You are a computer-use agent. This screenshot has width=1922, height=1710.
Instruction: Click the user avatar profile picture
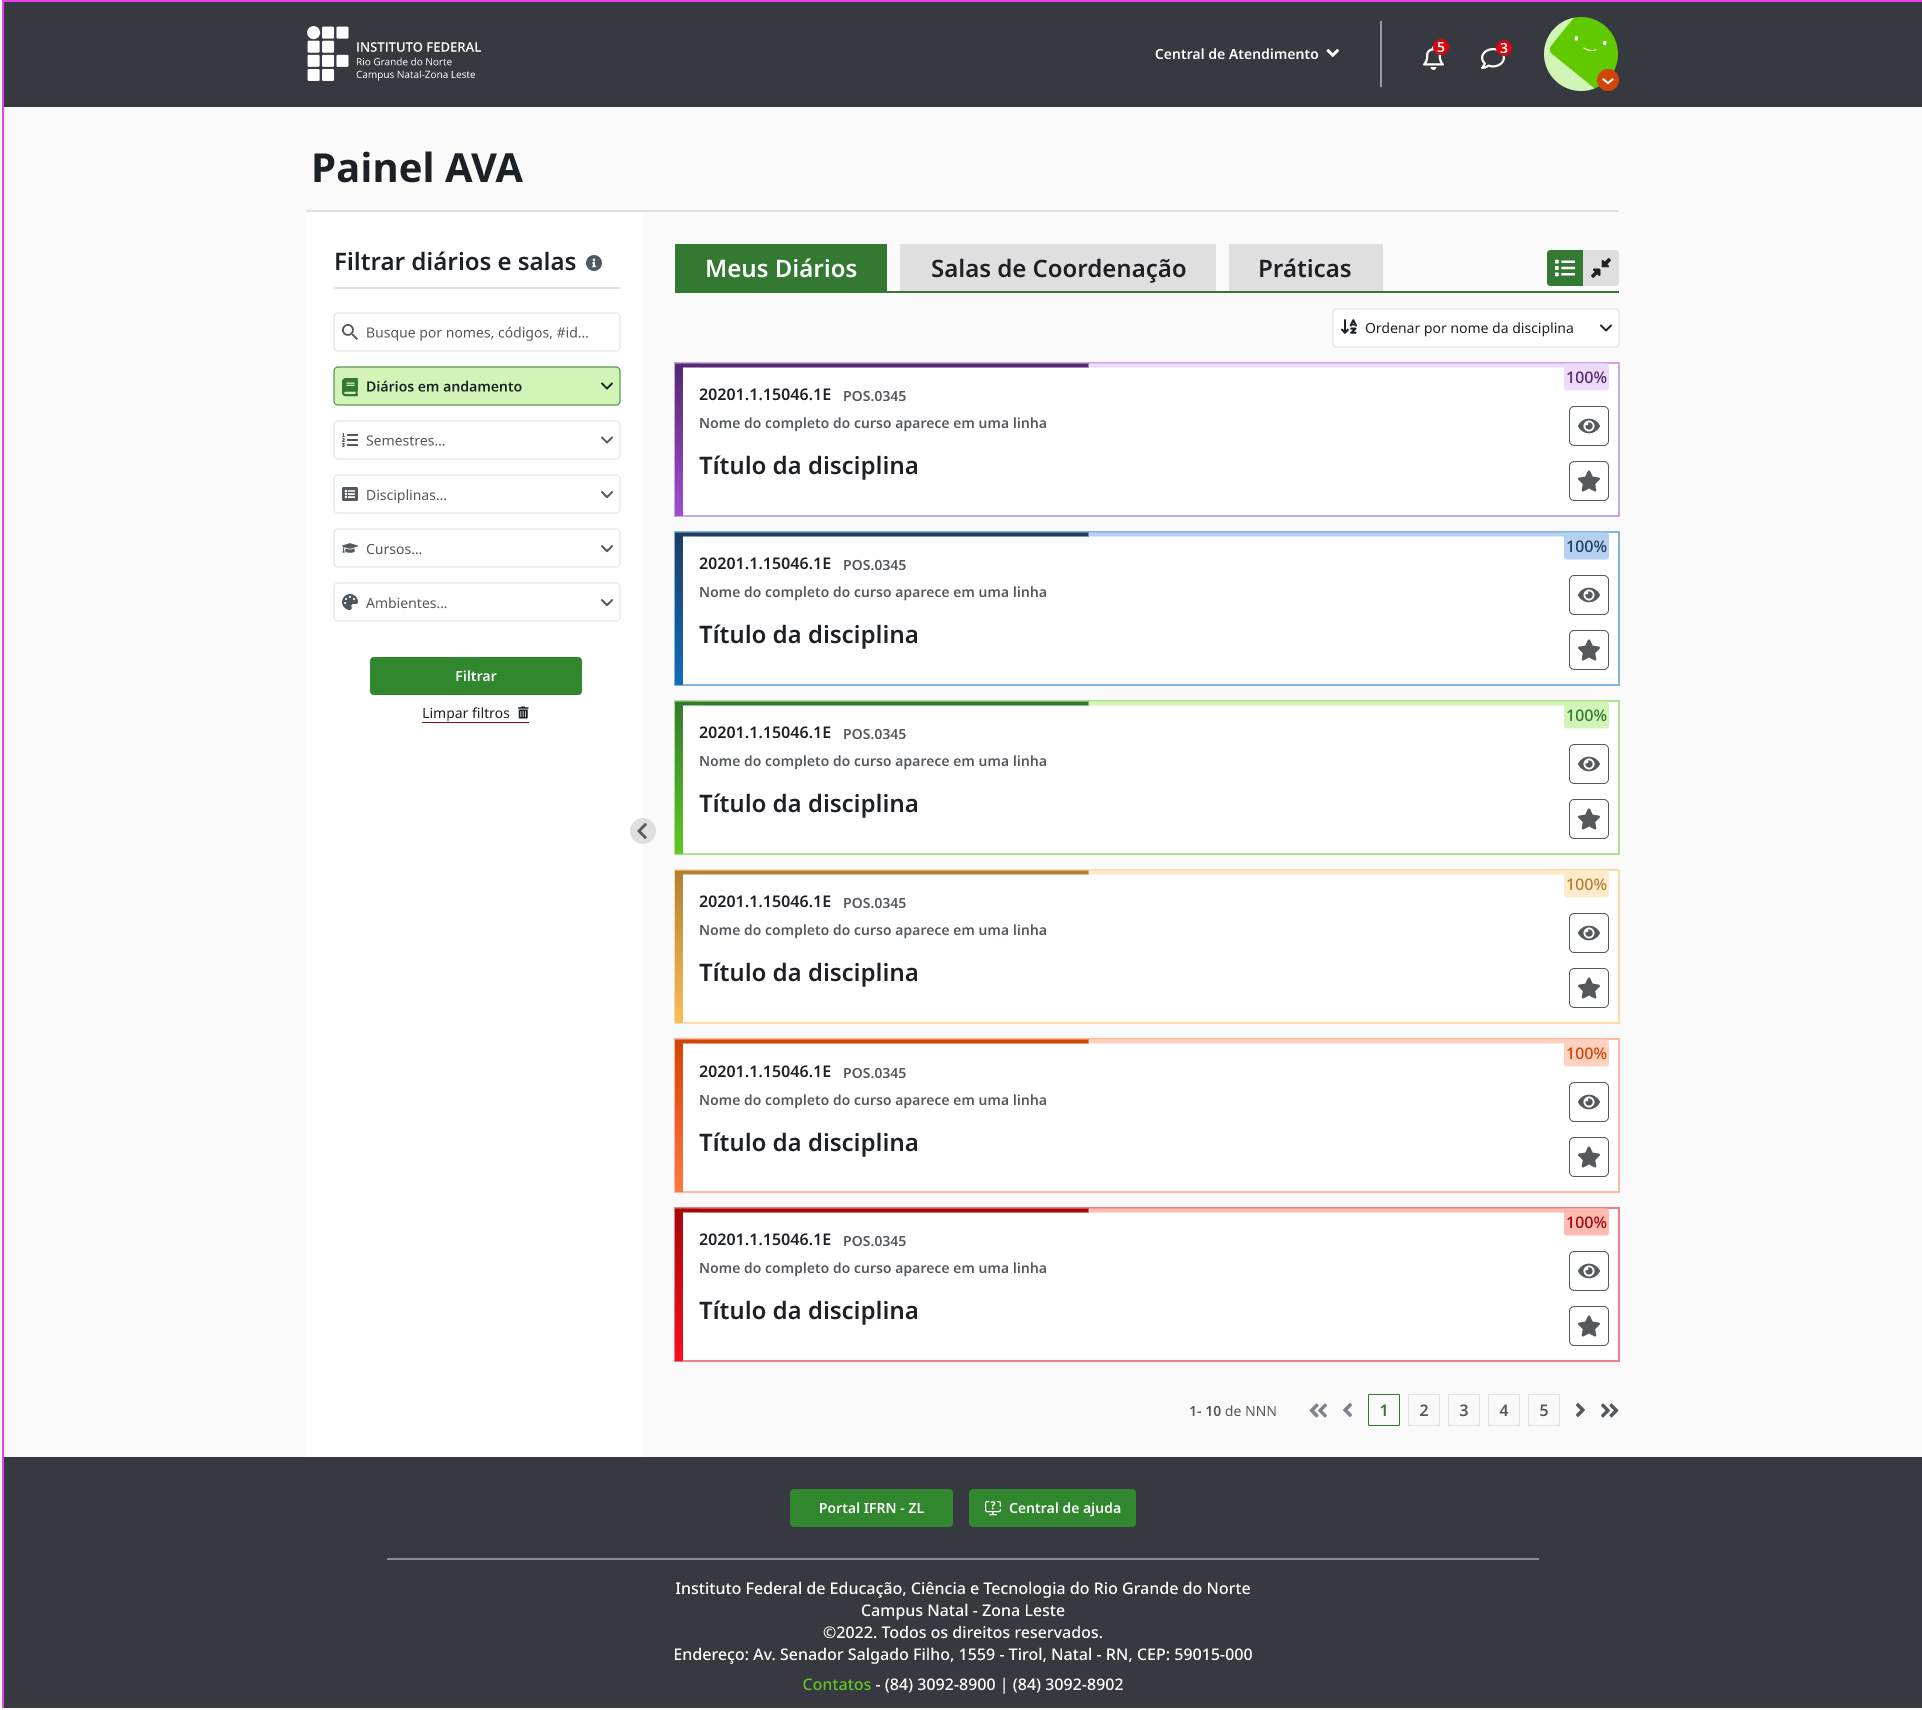1580,54
